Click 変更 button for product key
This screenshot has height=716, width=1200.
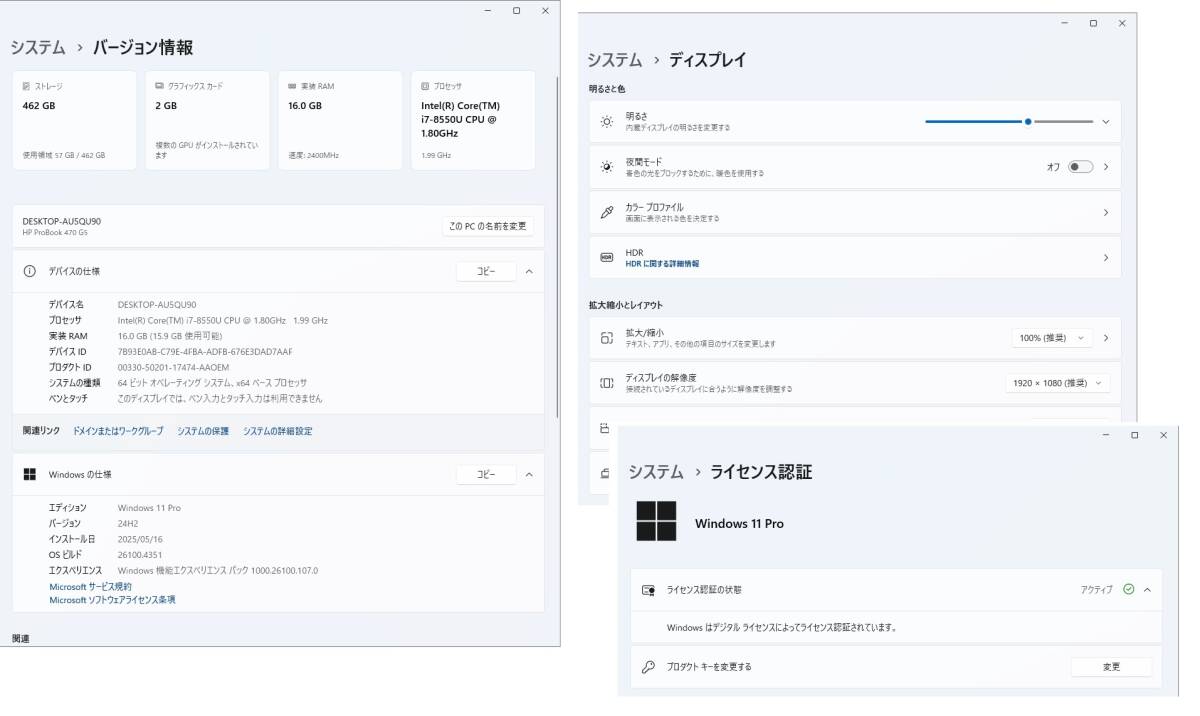[x=1111, y=667]
